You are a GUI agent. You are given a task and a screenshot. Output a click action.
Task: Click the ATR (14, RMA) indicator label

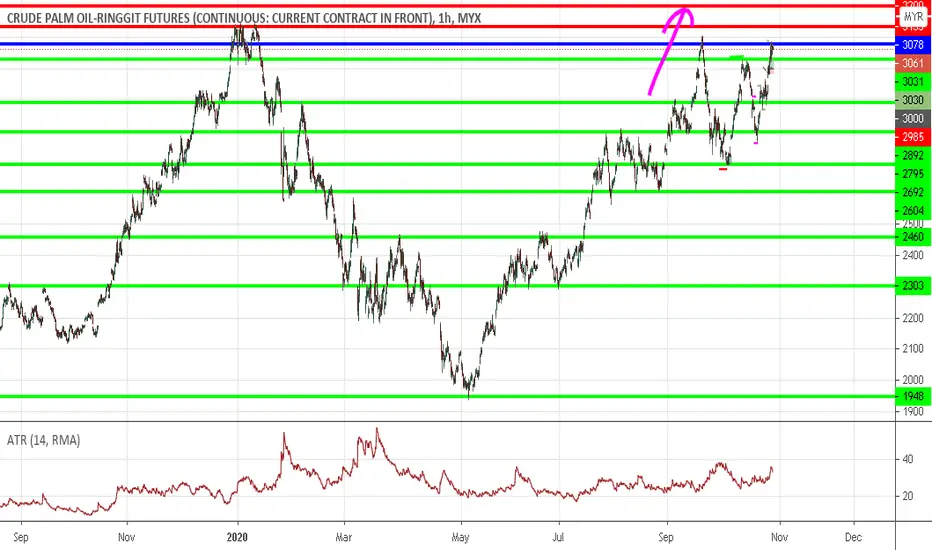coord(43,440)
